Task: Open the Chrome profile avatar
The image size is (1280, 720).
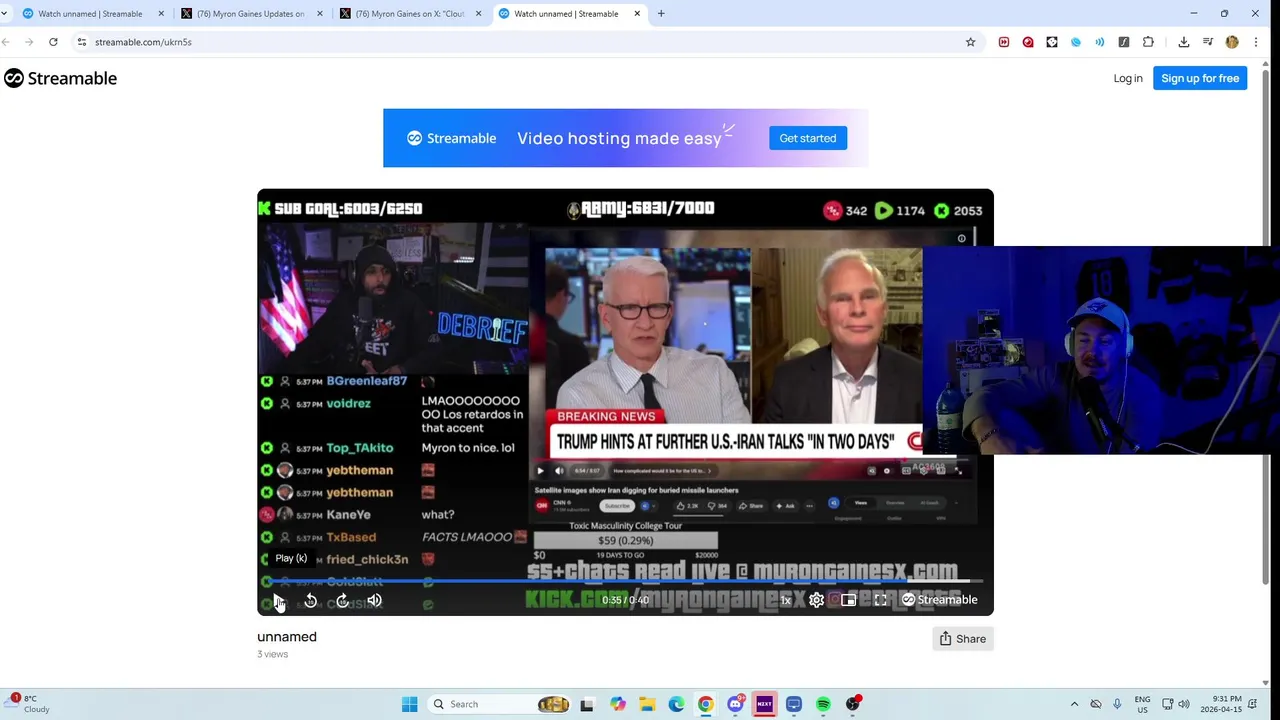Action: click(1232, 42)
